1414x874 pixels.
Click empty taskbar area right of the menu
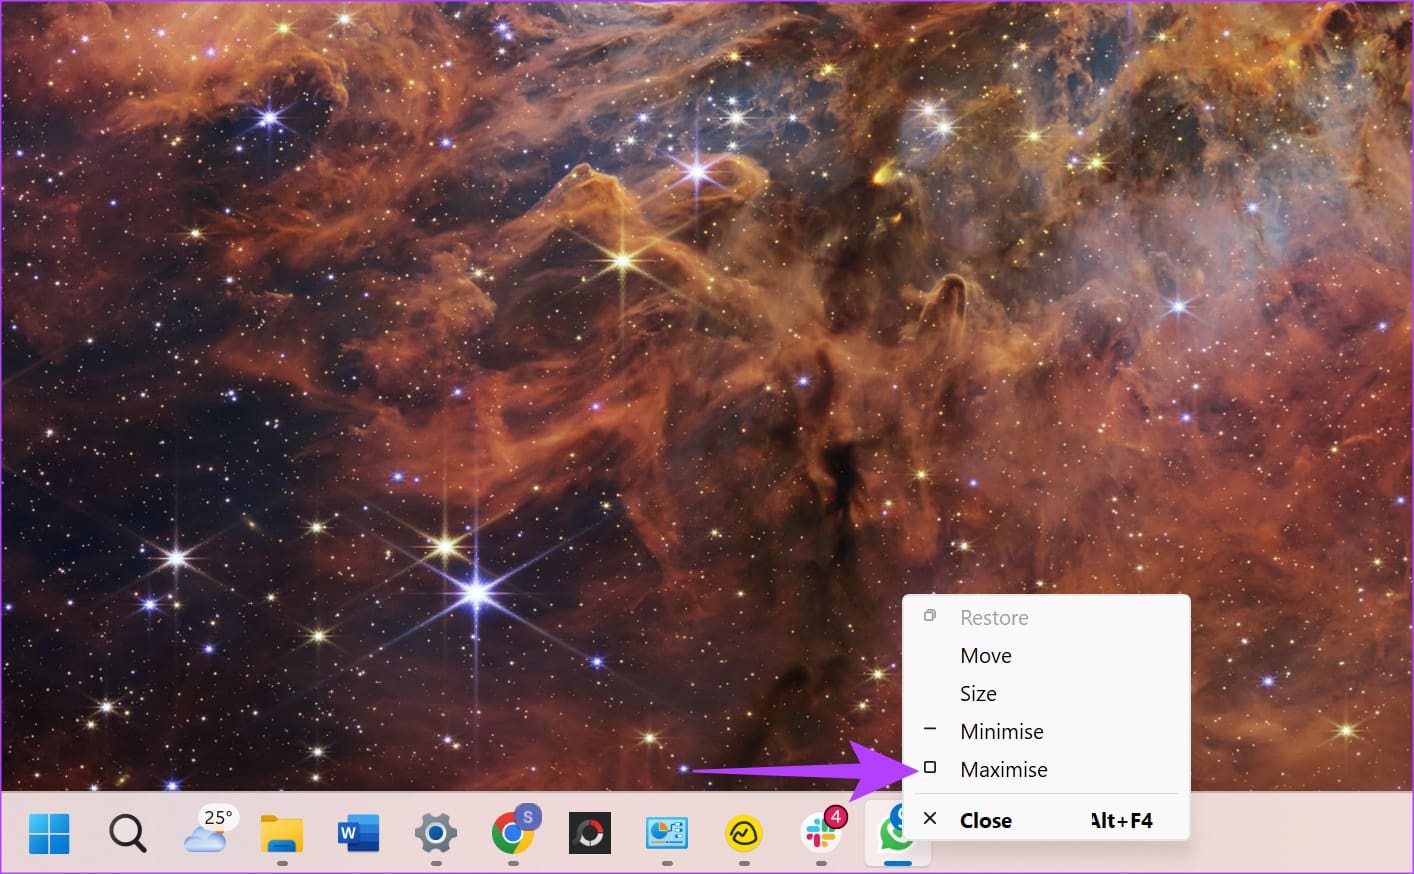(x=1300, y=833)
